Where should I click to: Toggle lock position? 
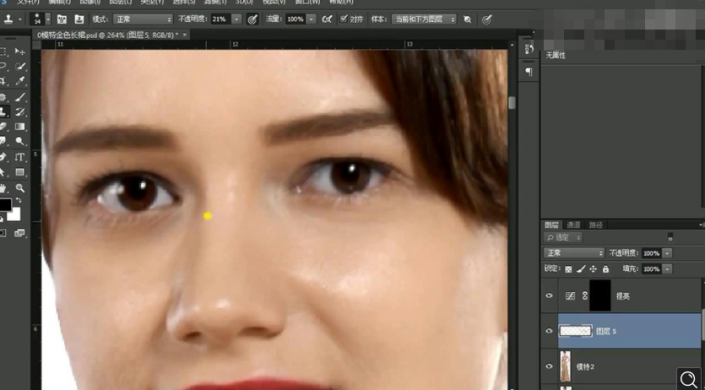tap(593, 269)
